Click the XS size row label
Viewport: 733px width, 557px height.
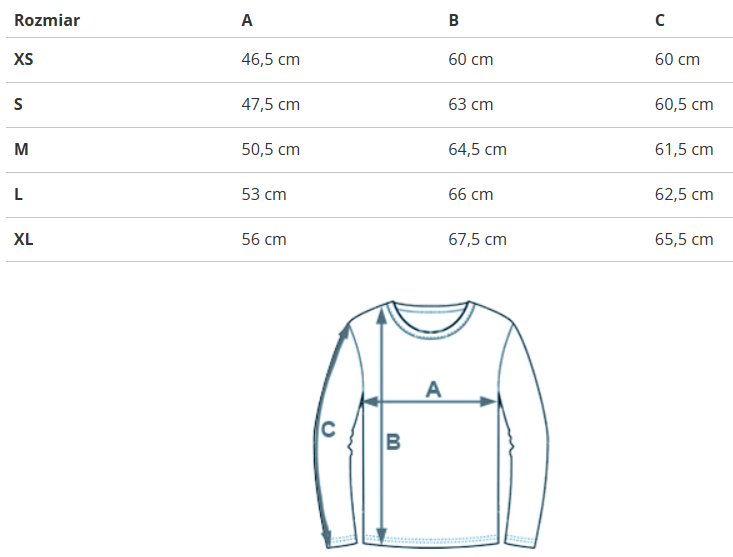click(24, 59)
